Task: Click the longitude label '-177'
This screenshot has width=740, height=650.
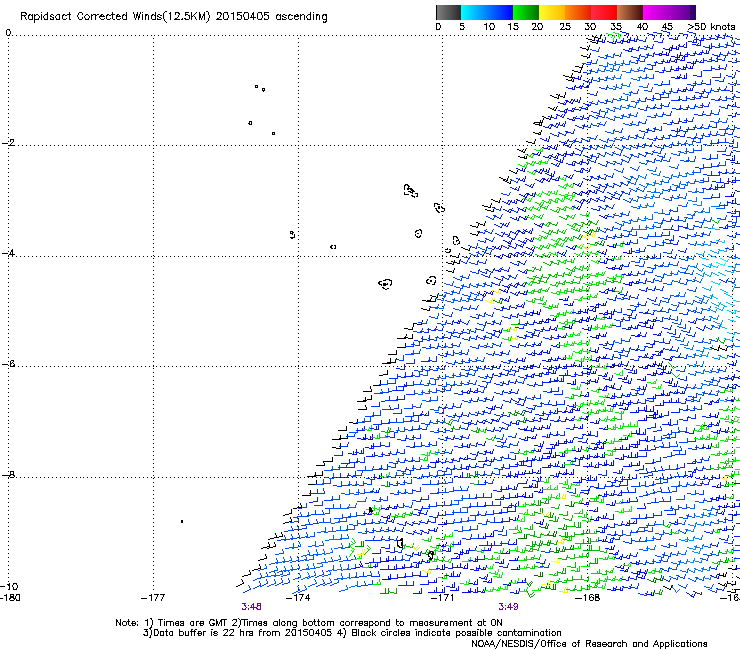Action: coord(153,598)
